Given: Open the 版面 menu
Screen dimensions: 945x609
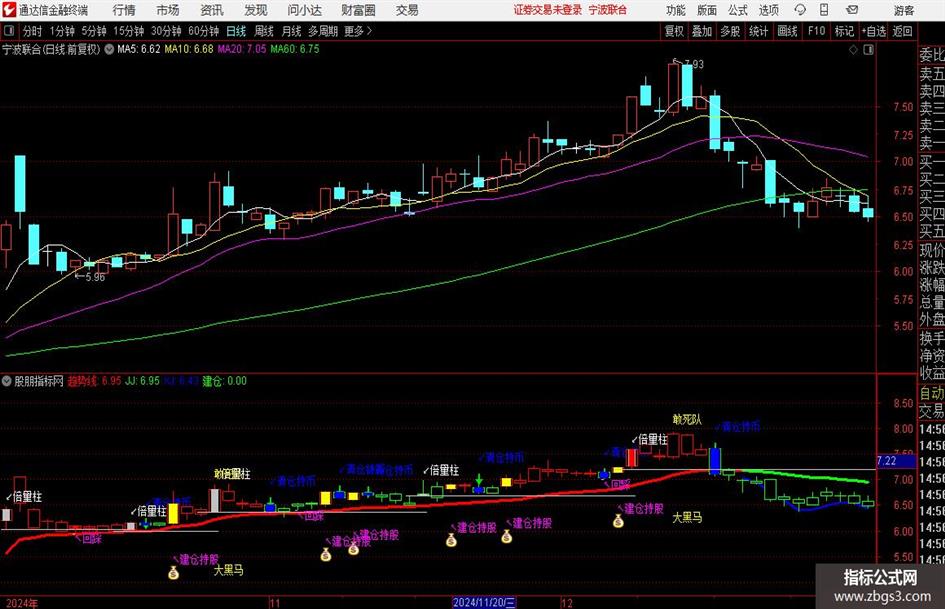Looking at the screenshot, I should tap(707, 10).
